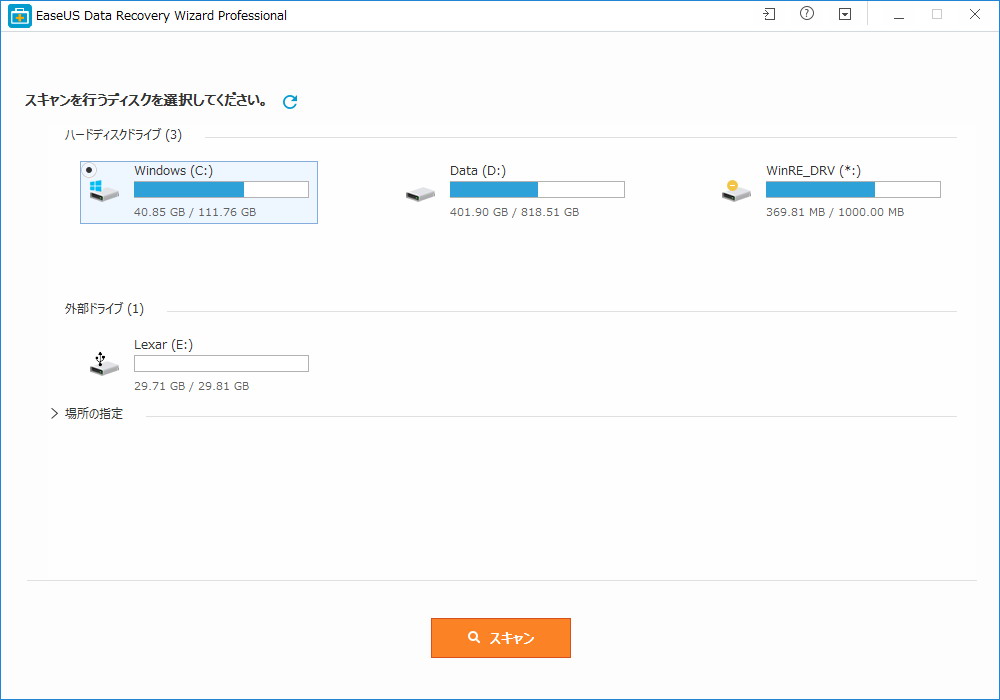Viewport: 1000px width, 700px height.
Task: Click the refresh disk list icon
Action: coord(290,102)
